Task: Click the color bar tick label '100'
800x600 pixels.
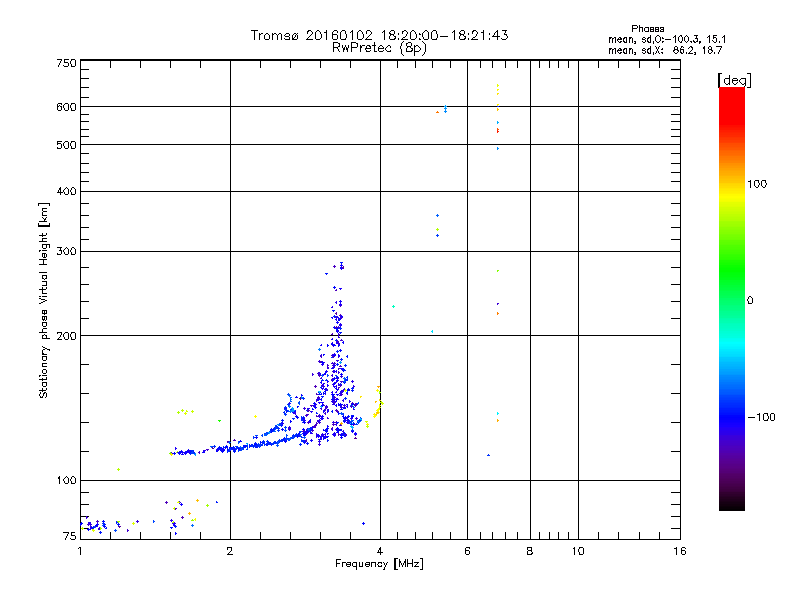Action: [x=757, y=184]
